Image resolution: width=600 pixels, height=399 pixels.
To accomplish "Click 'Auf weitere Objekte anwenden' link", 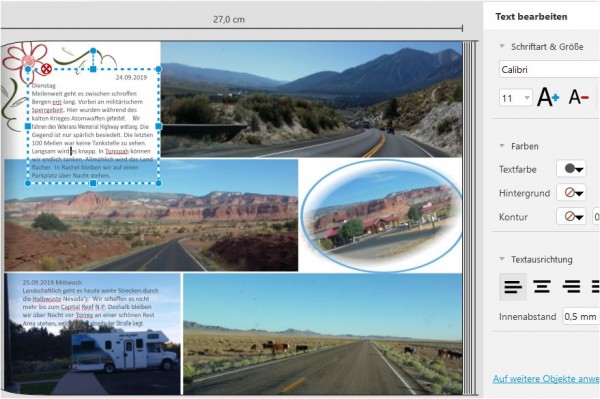I will pos(546,378).
